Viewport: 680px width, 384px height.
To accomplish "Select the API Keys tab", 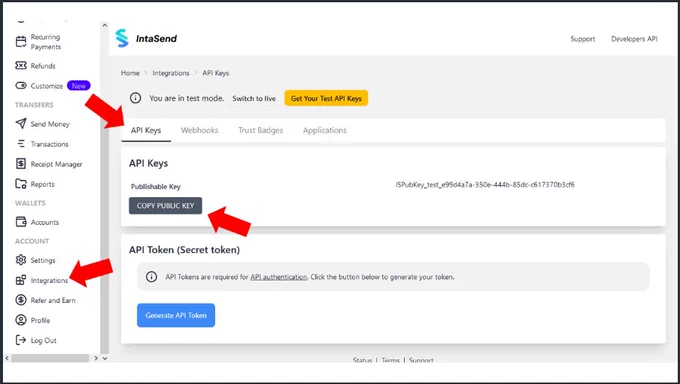I will (146, 130).
